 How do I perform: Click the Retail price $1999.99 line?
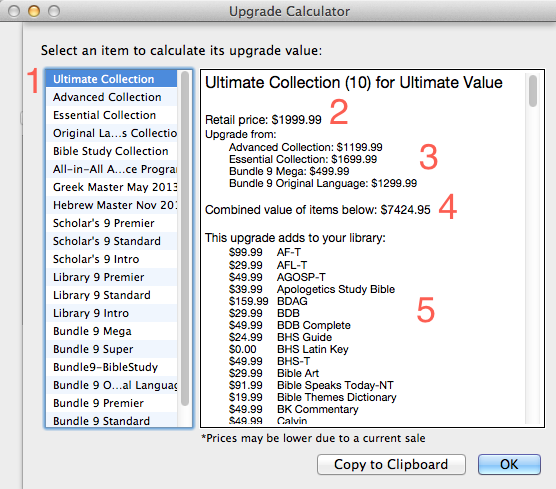tap(263, 120)
